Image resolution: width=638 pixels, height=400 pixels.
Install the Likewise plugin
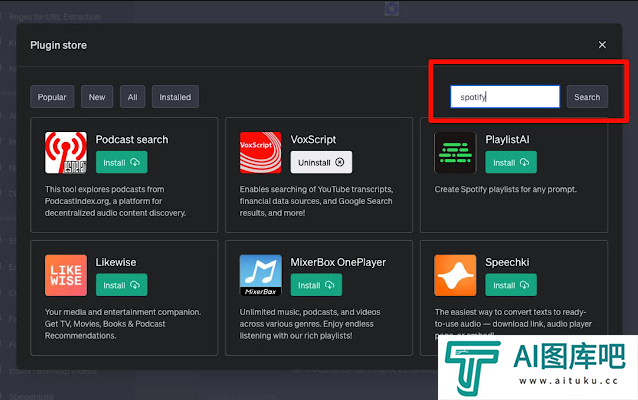[122, 285]
